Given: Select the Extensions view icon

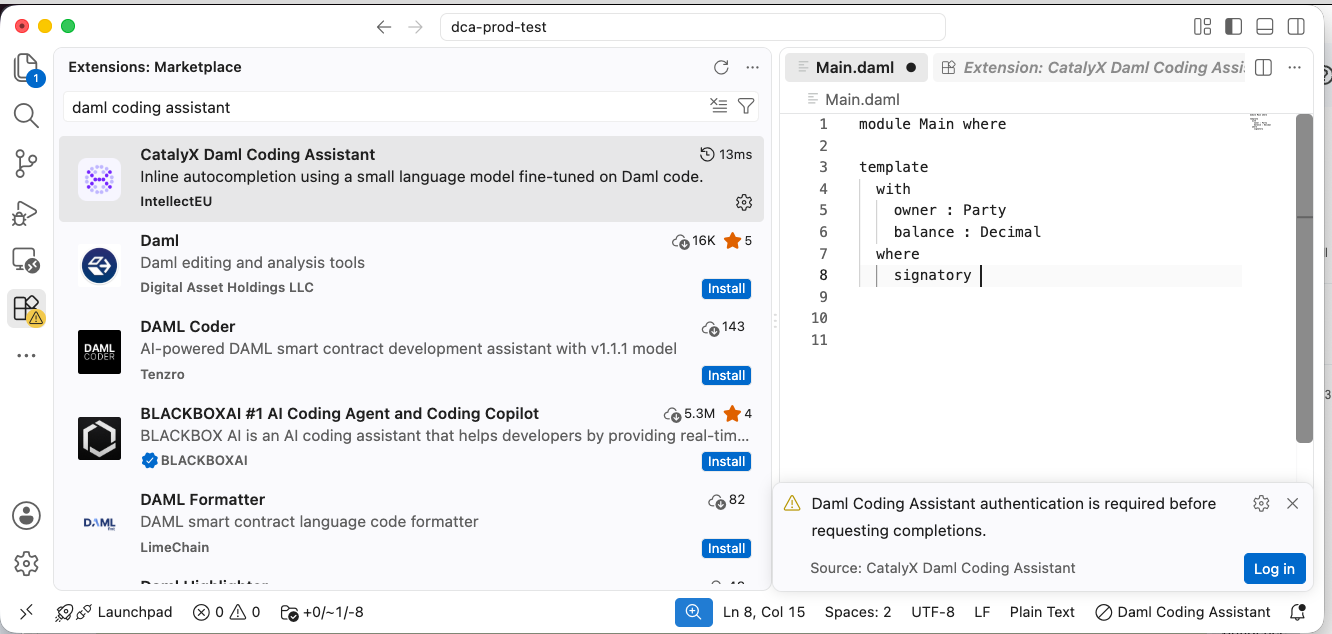Looking at the screenshot, I should (x=26, y=308).
